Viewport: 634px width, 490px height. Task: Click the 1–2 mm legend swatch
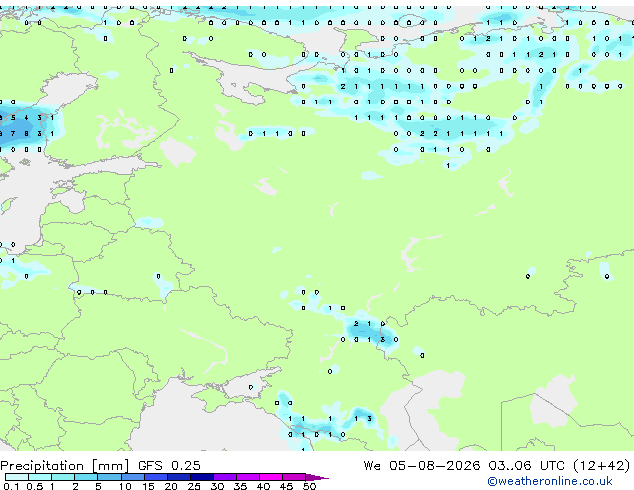click(63, 477)
